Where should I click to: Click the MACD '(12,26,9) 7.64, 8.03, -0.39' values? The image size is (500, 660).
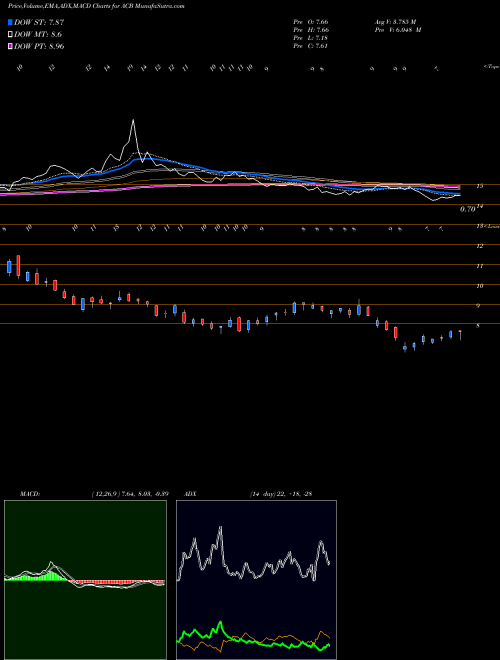pos(130,494)
